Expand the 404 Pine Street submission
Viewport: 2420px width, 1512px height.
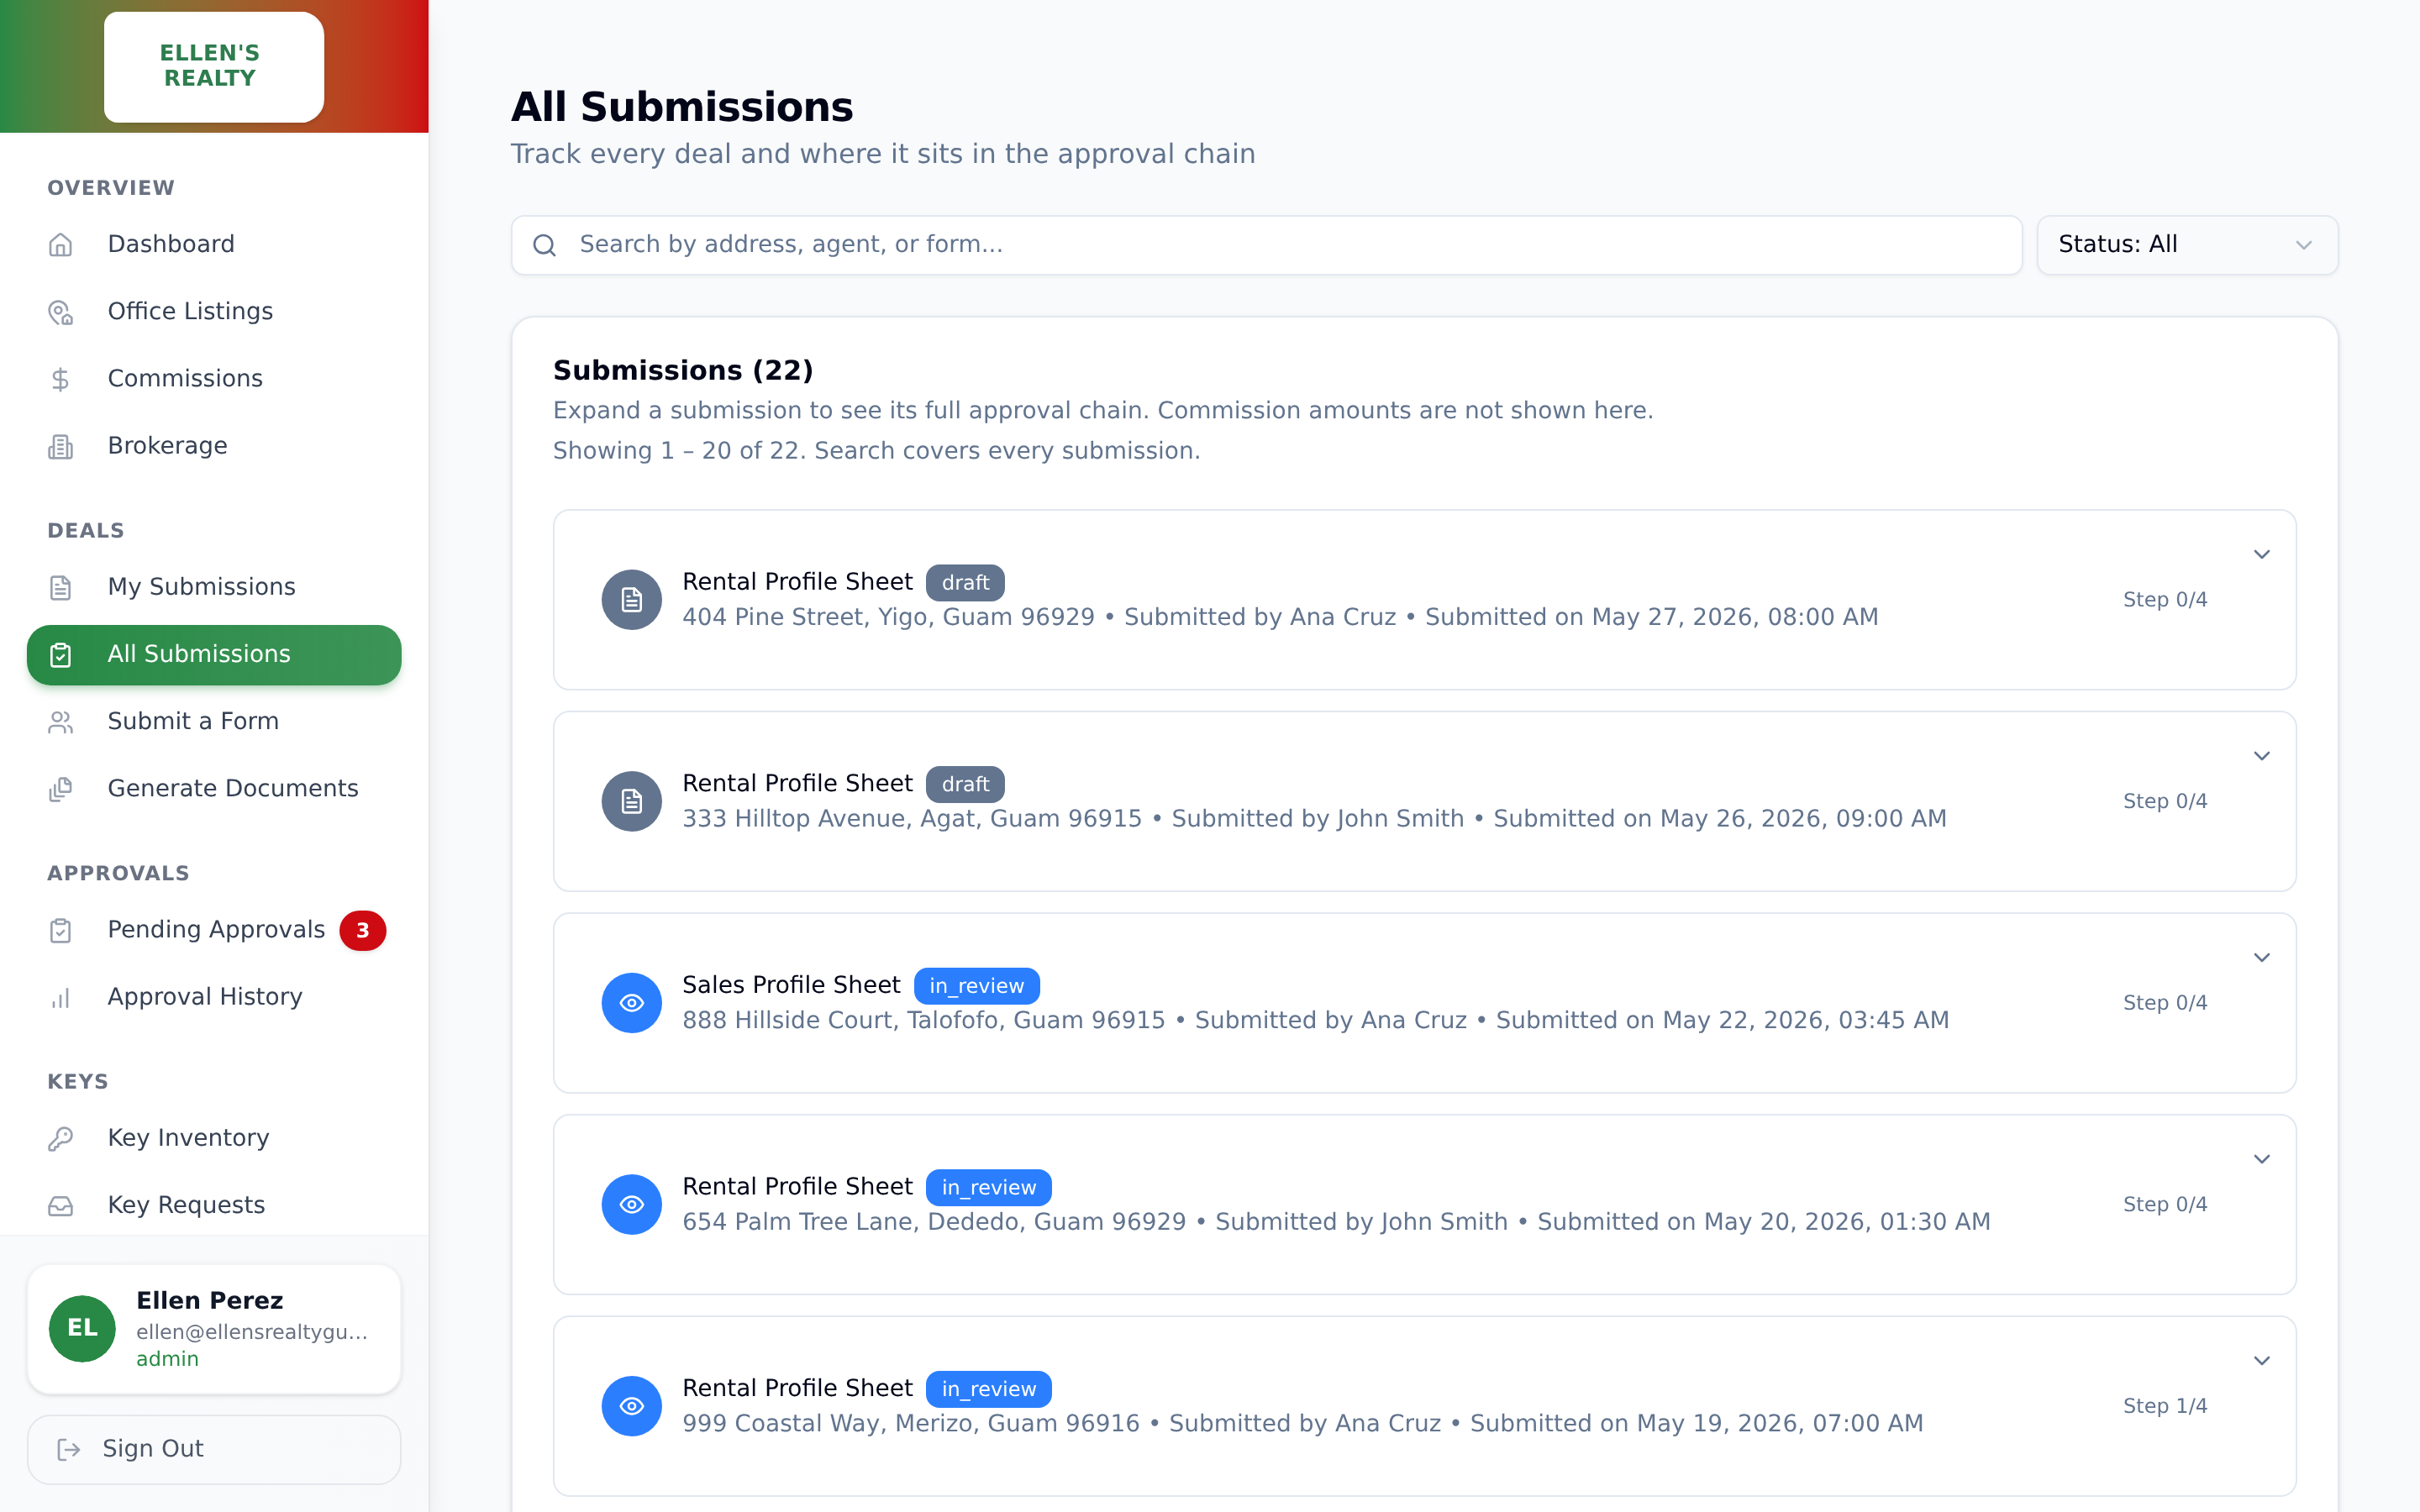2261,554
